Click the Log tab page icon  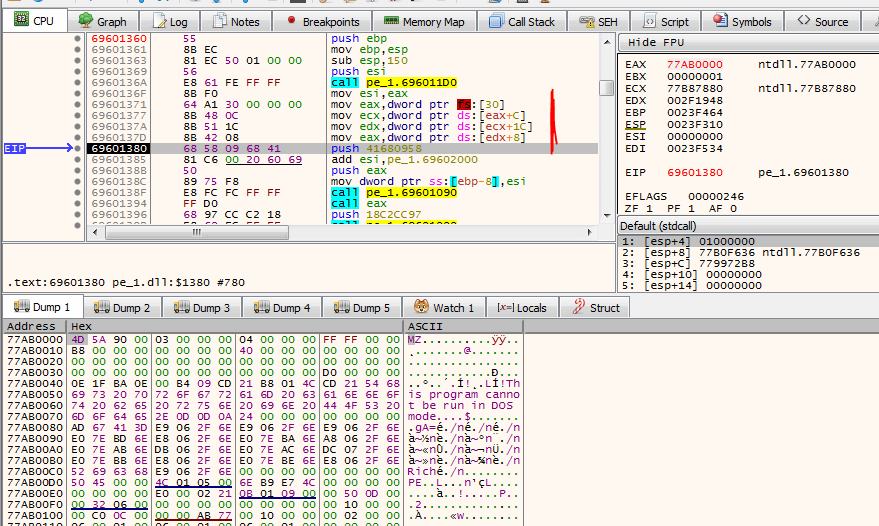[160, 21]
